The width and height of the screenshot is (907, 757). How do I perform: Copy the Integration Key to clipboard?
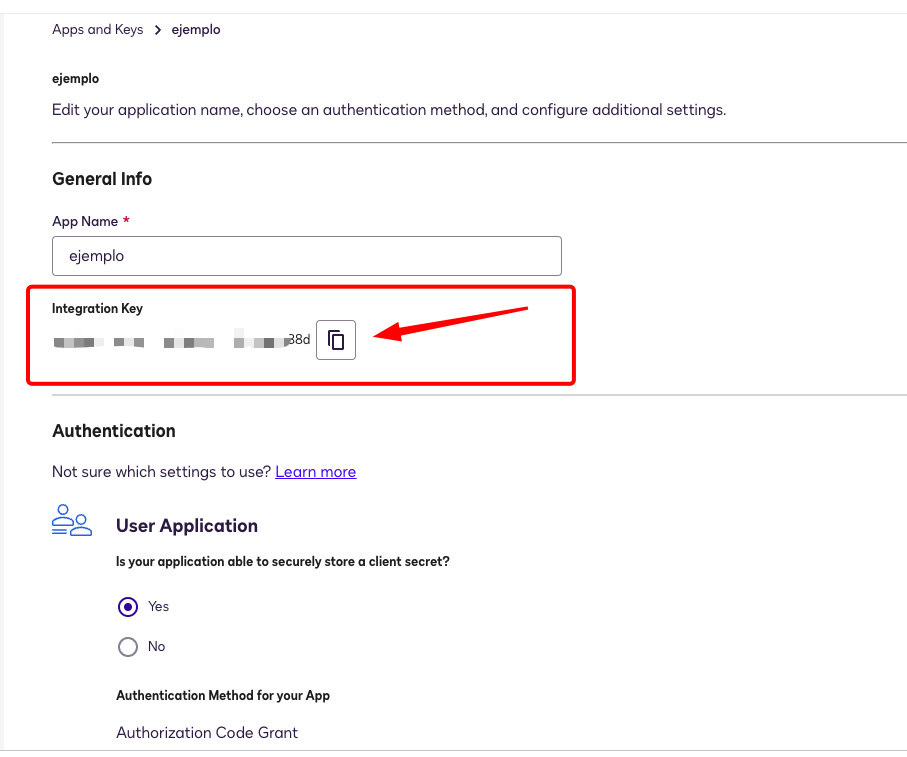point(336,340)
